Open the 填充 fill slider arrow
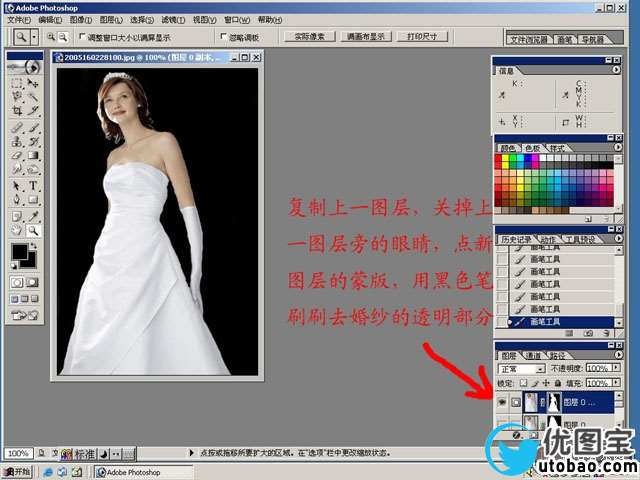Screen dimensions: 640x480 pos(616,383)
